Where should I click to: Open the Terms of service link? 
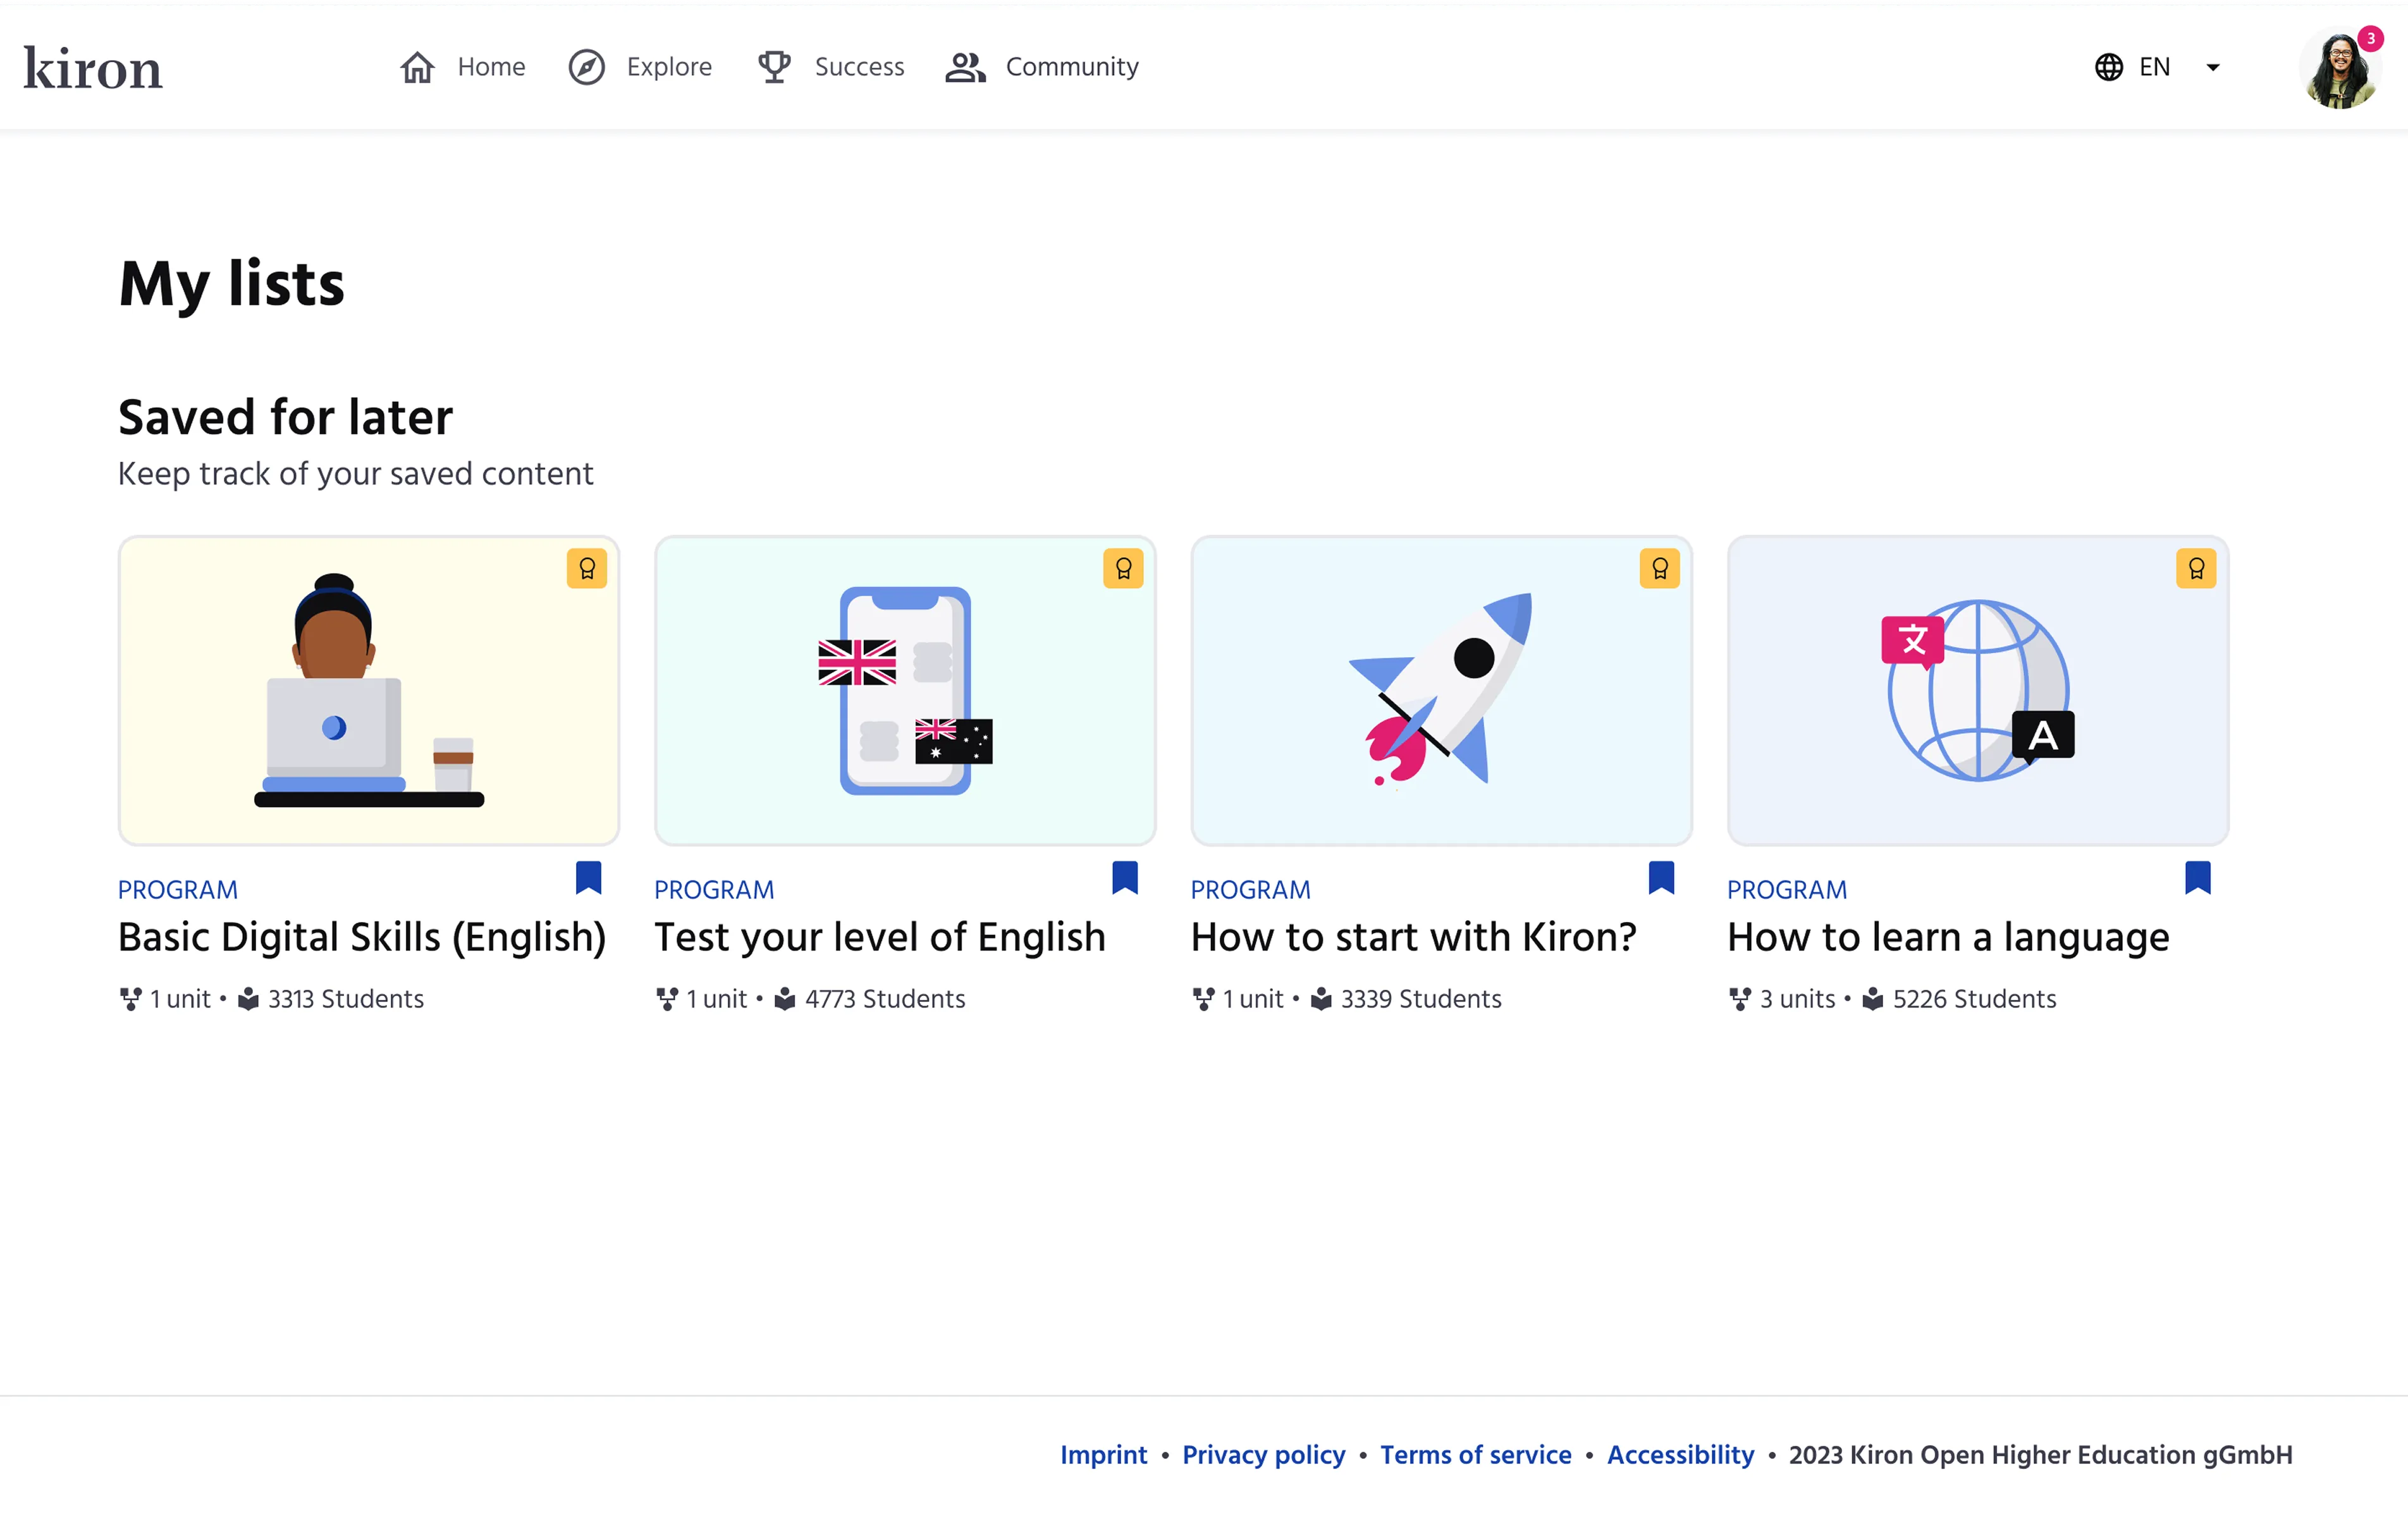click(1475, 1454)
